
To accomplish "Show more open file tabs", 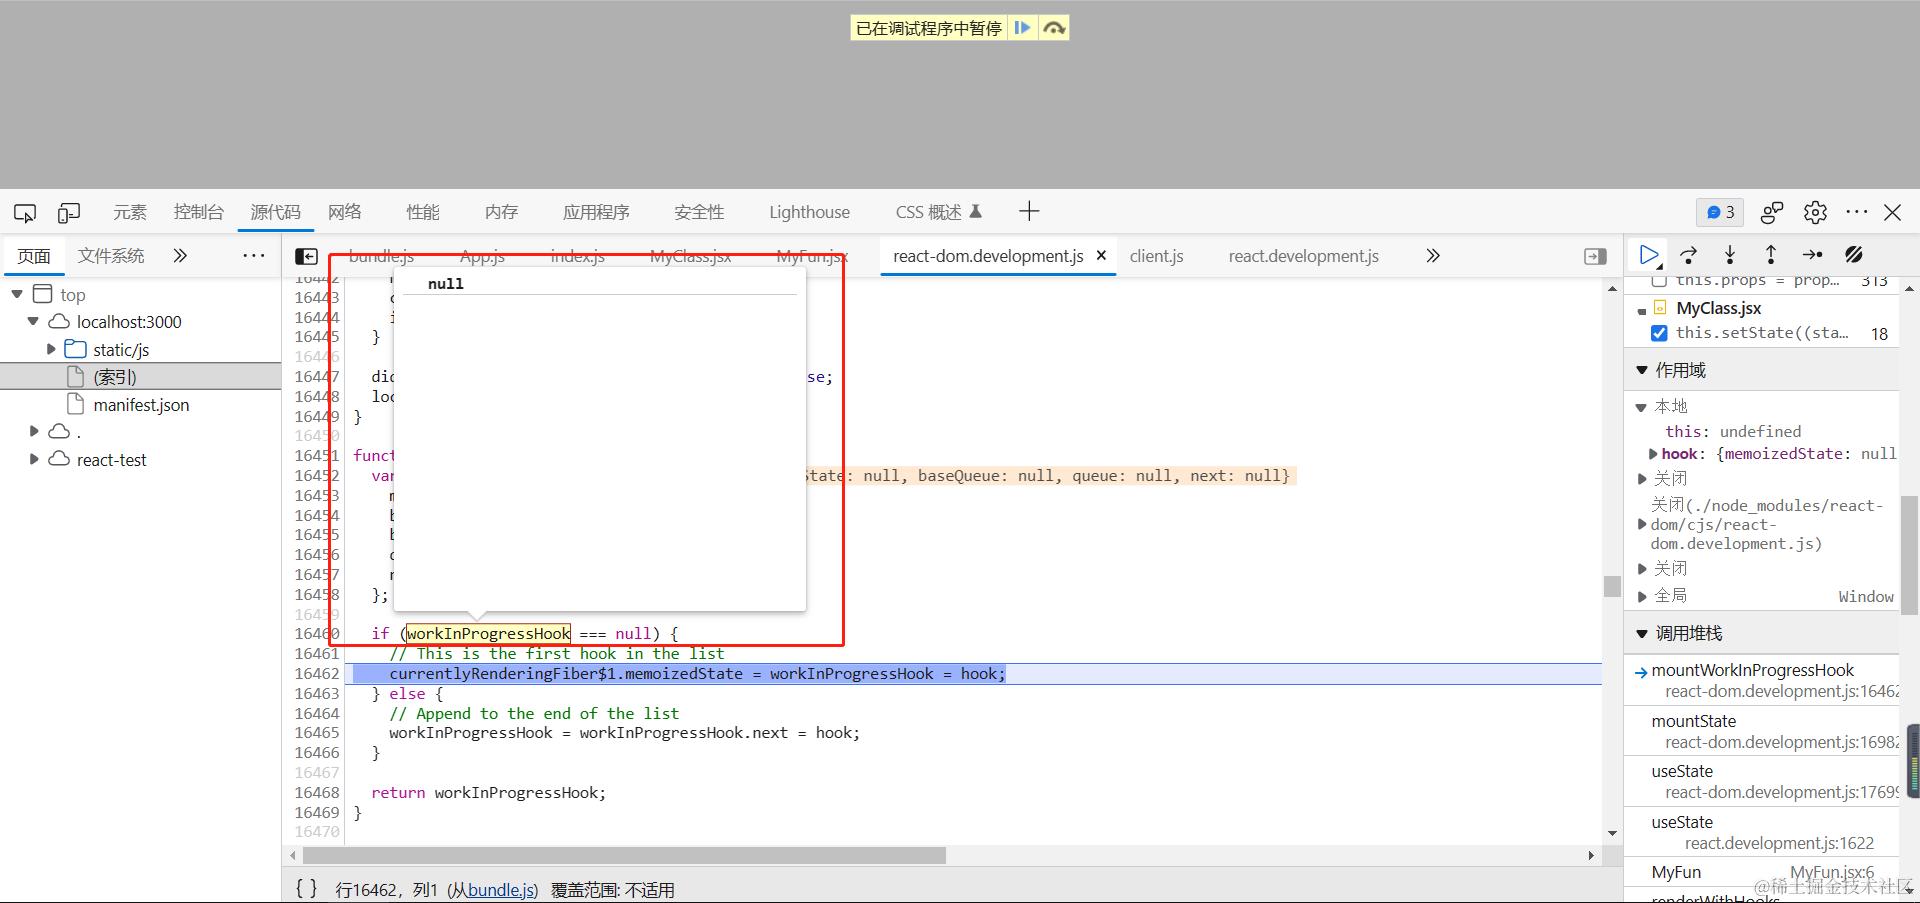I will pyautogui.click(x=1433, y=256).
